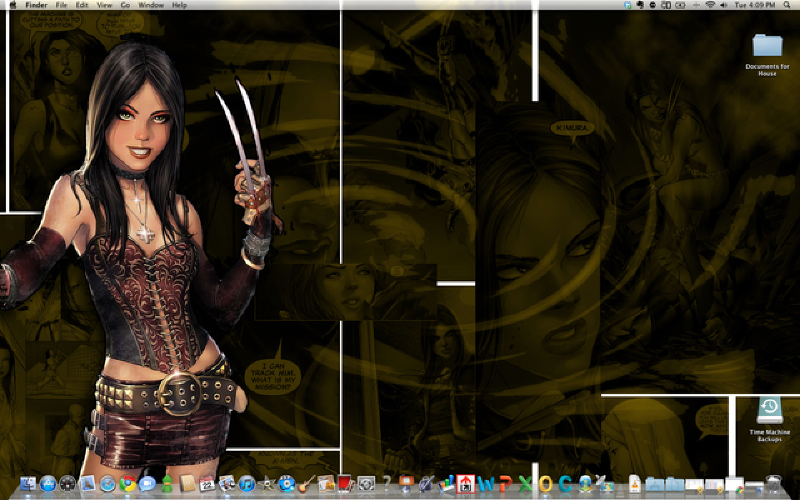Open the Keynote podium icon in Dock
The image size is (800, 500).
coord(406,483)
